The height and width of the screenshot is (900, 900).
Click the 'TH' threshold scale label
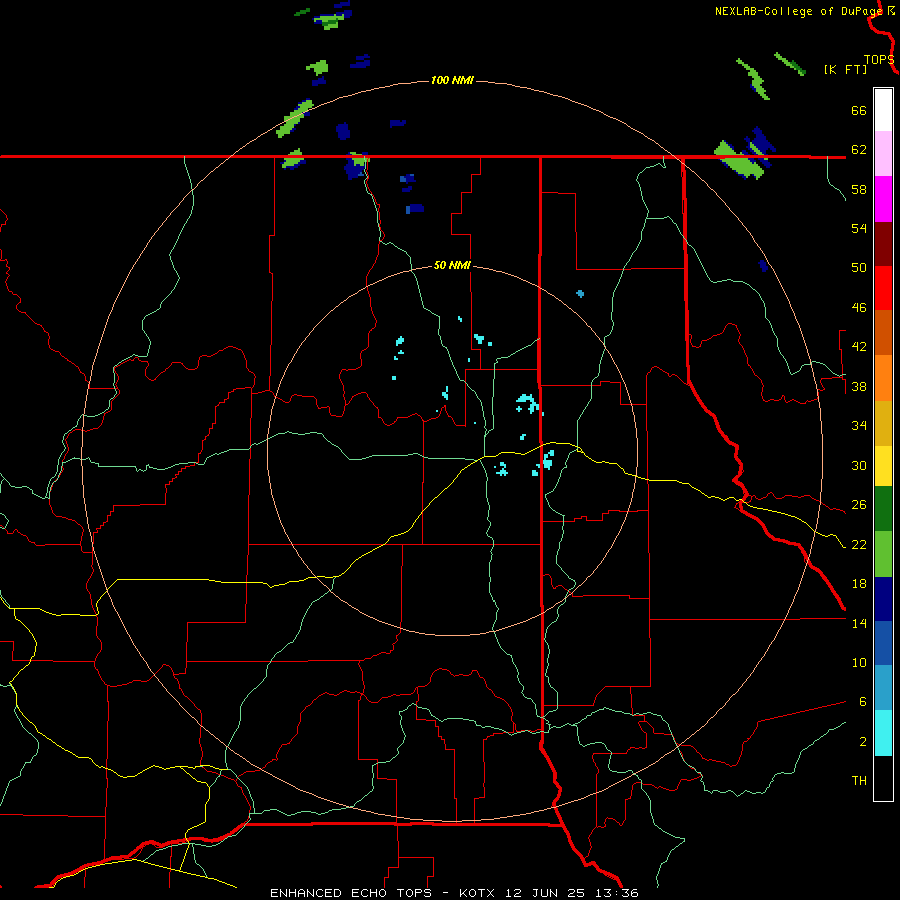click(x=859, y=781)
